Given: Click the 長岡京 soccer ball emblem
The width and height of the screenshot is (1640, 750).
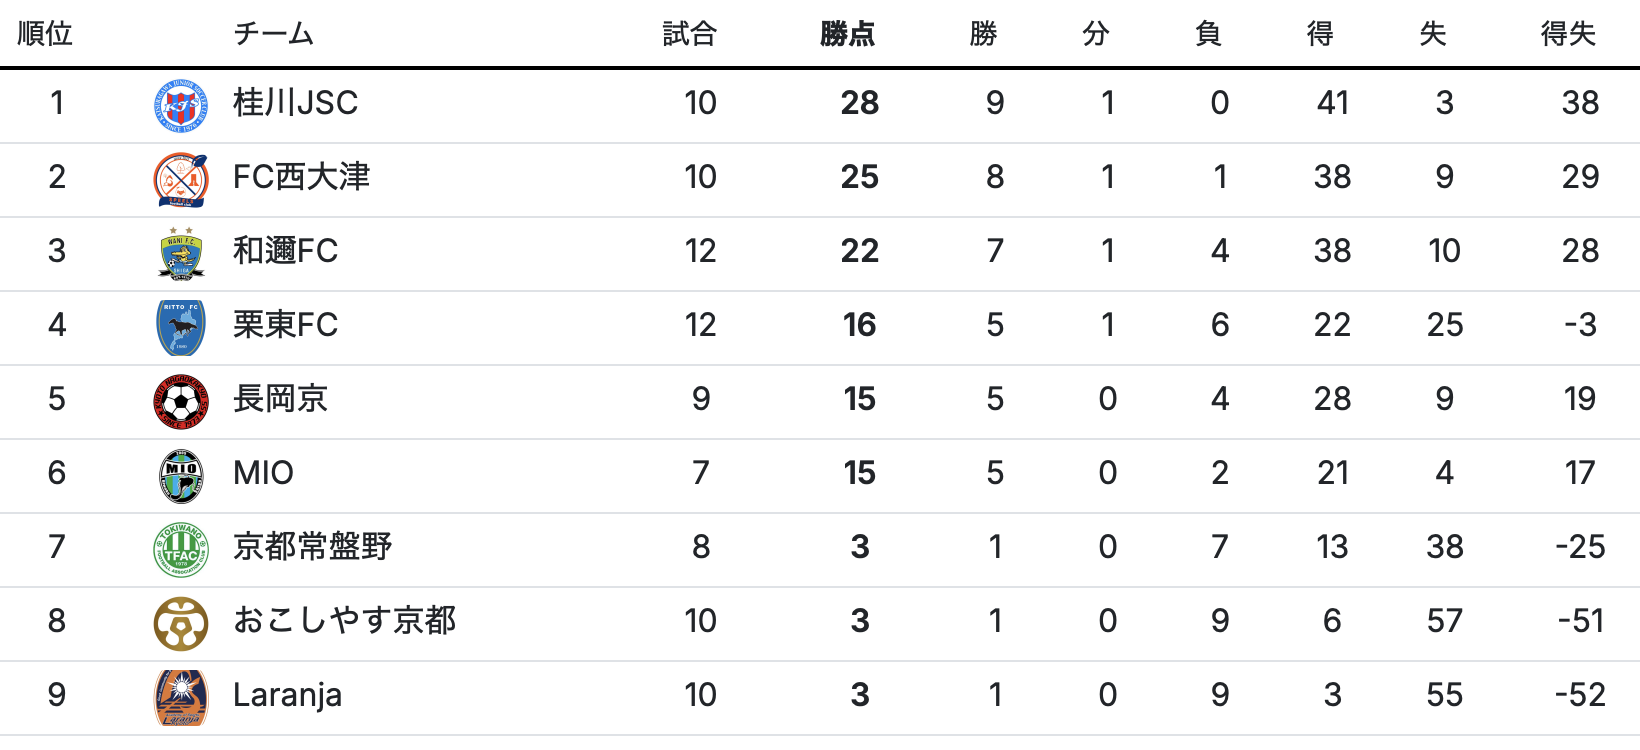Looking at the screenshot, I should click(181, 400).
